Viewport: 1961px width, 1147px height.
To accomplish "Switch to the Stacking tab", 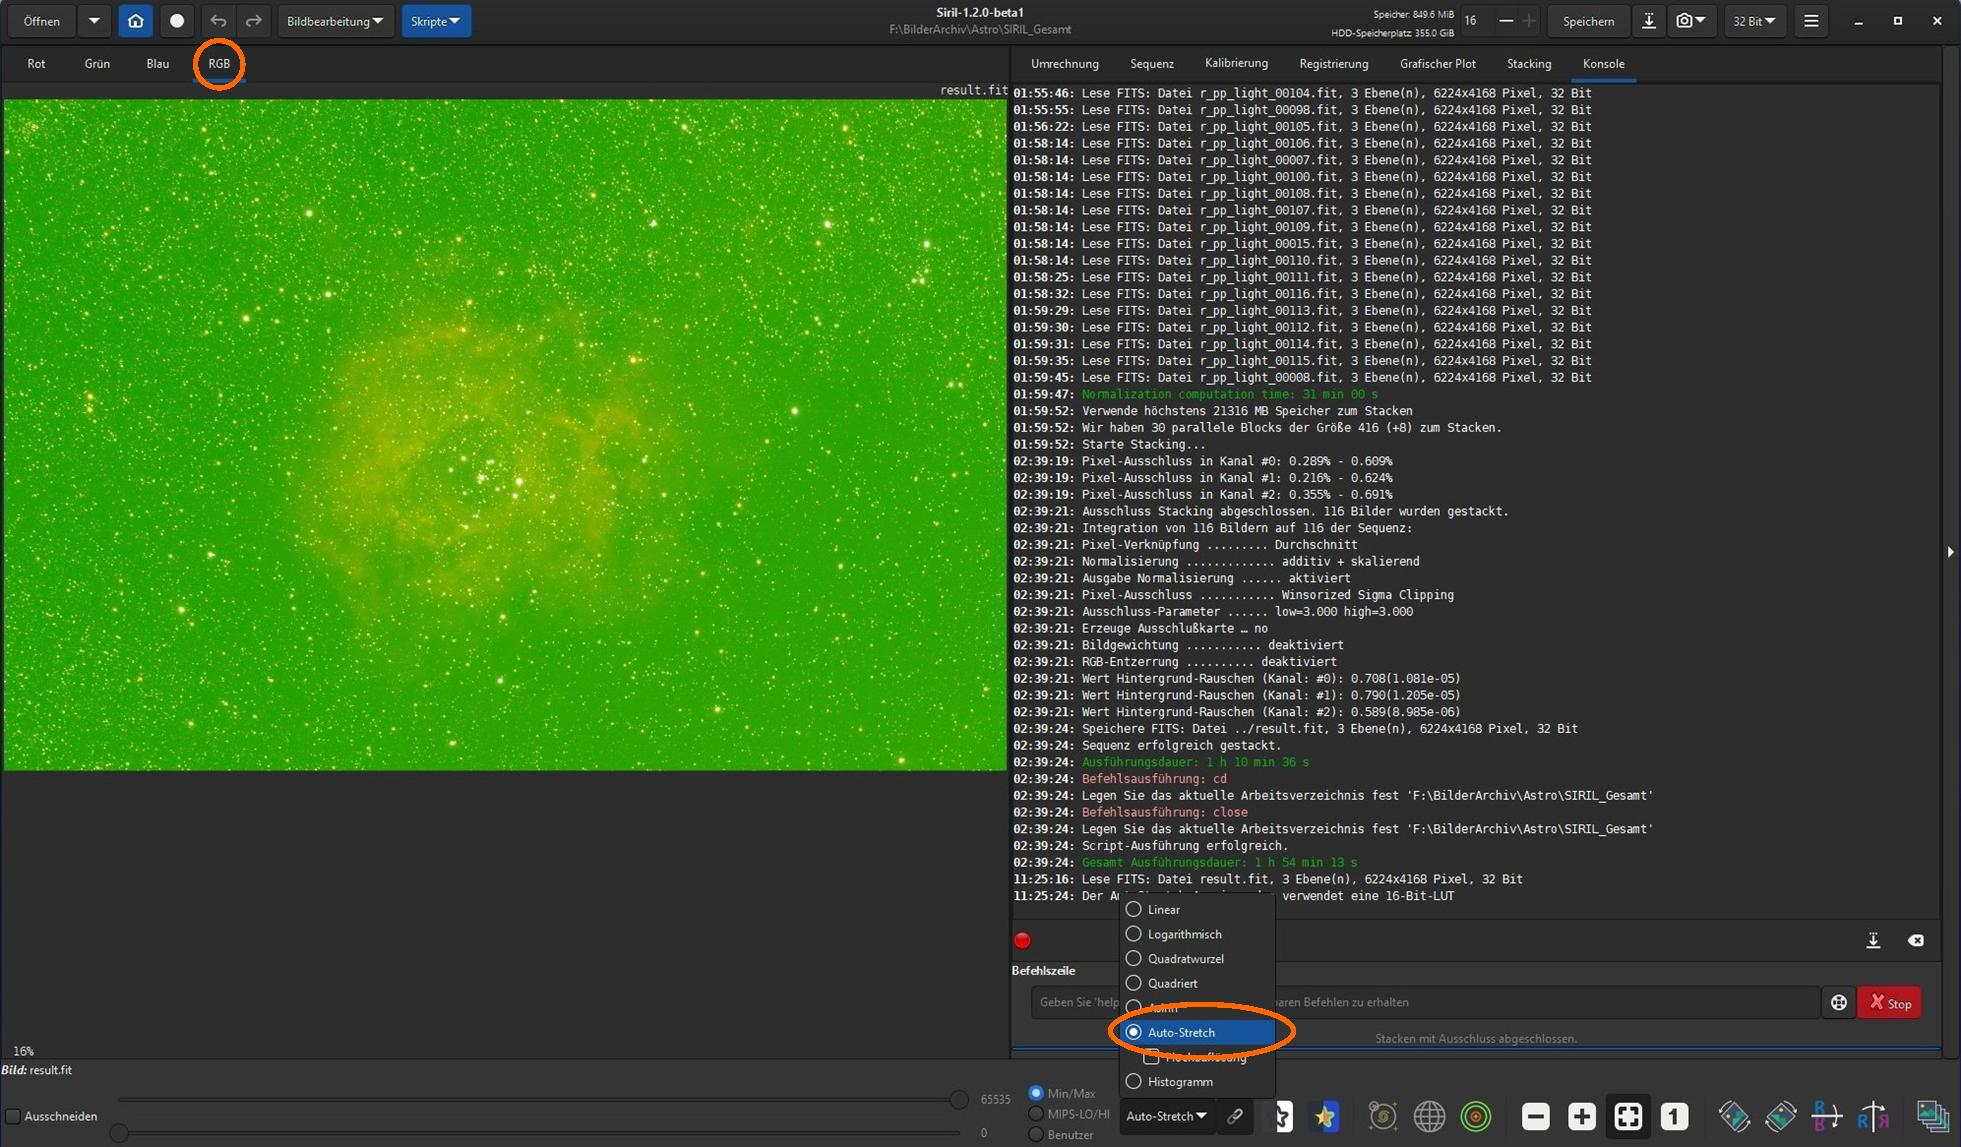I will pos(1528,64).
